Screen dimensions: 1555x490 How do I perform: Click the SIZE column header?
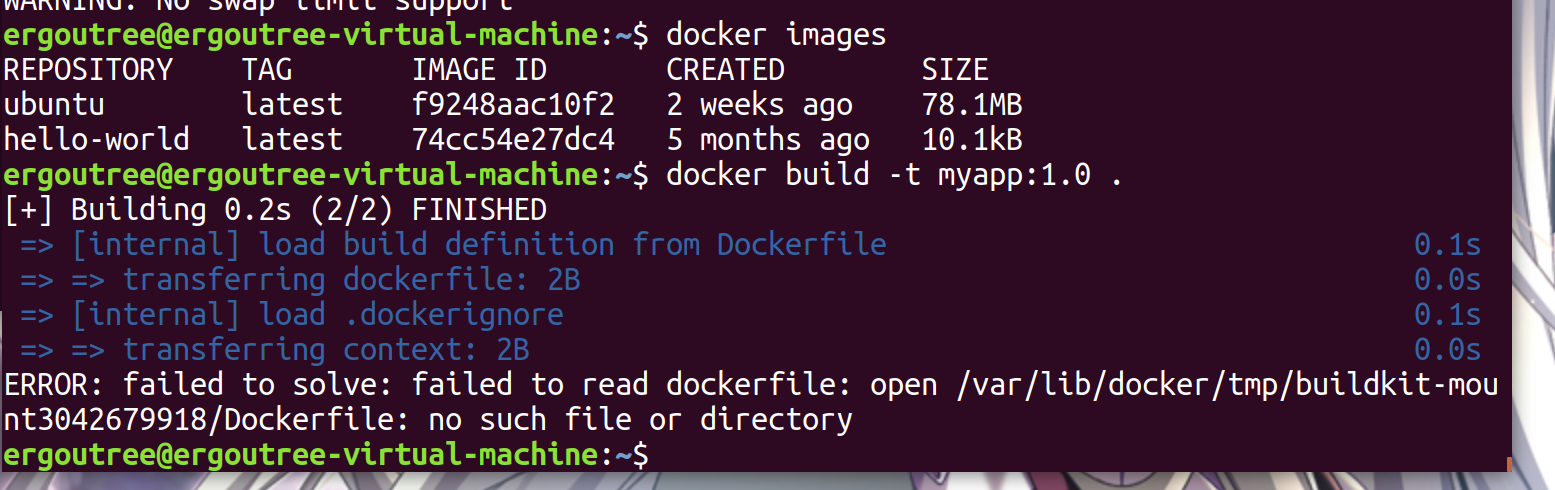coord(954,70)
